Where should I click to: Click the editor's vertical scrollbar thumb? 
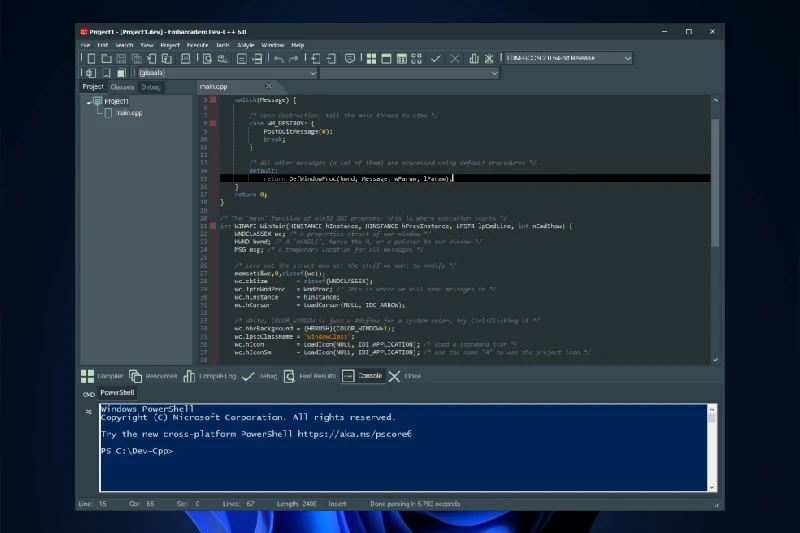click(715, 183)
